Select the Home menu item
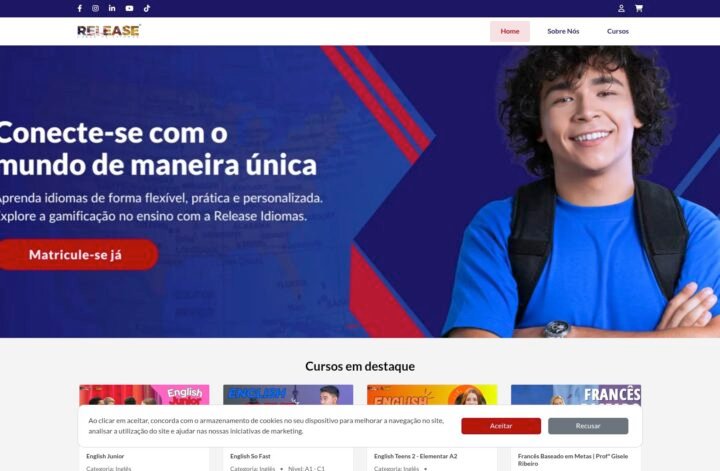Image resolution: width=720 pixels, height=471 pixels. click(510, 31)
